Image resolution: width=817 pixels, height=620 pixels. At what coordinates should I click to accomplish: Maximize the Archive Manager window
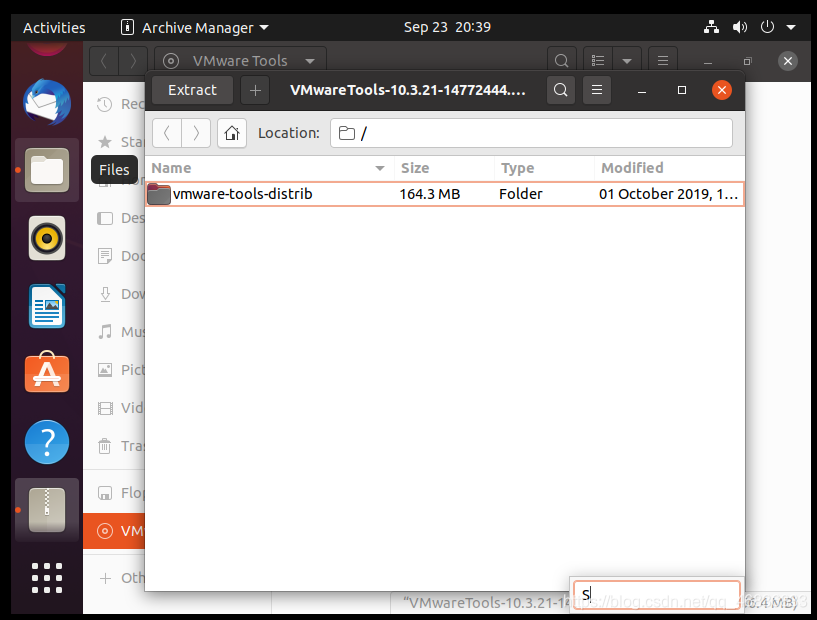pos(682,90)
